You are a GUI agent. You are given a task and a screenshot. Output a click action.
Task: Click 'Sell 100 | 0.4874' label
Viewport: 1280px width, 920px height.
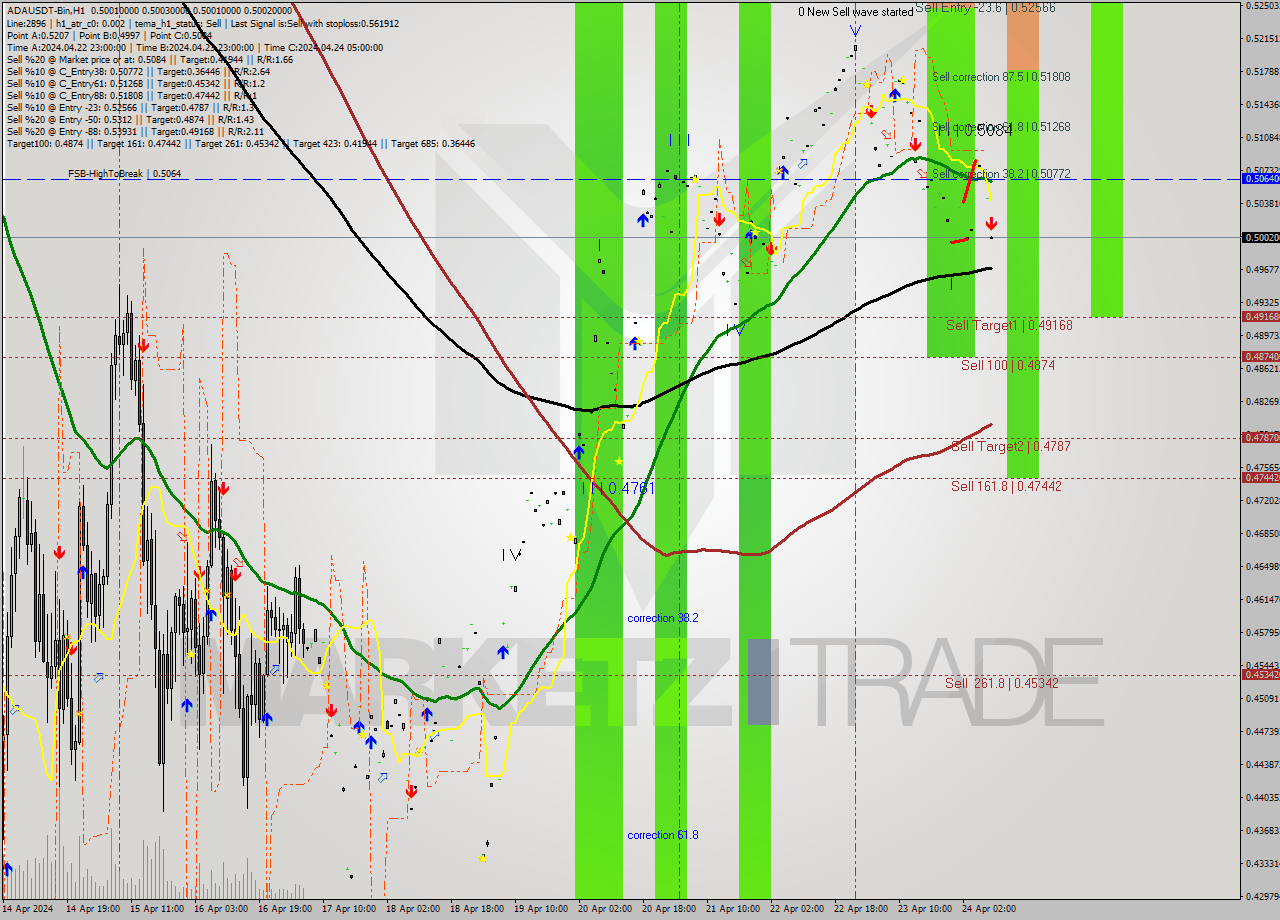[x=1008, y=366]
